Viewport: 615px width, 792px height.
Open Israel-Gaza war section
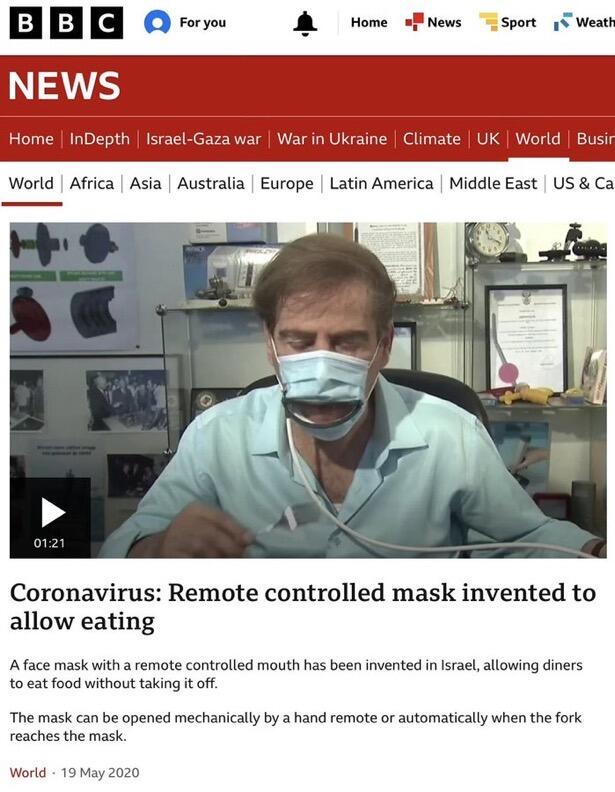[203, 138]
